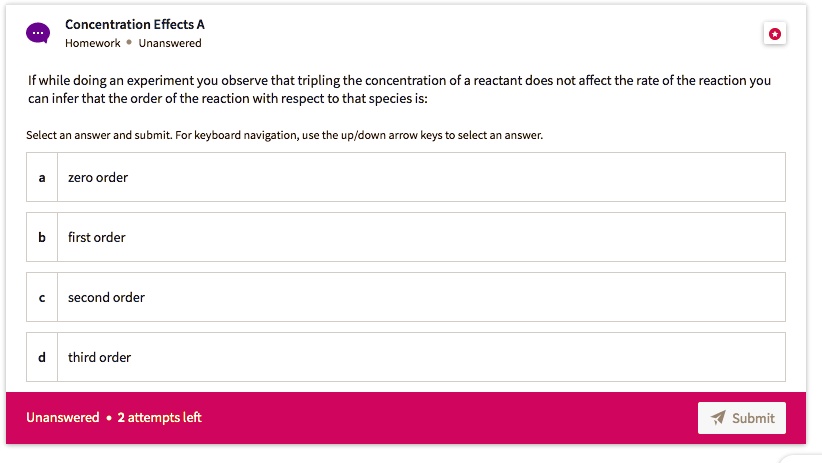Select answer letter d box
The image size is (822, 463).
[x=42, y=357]
